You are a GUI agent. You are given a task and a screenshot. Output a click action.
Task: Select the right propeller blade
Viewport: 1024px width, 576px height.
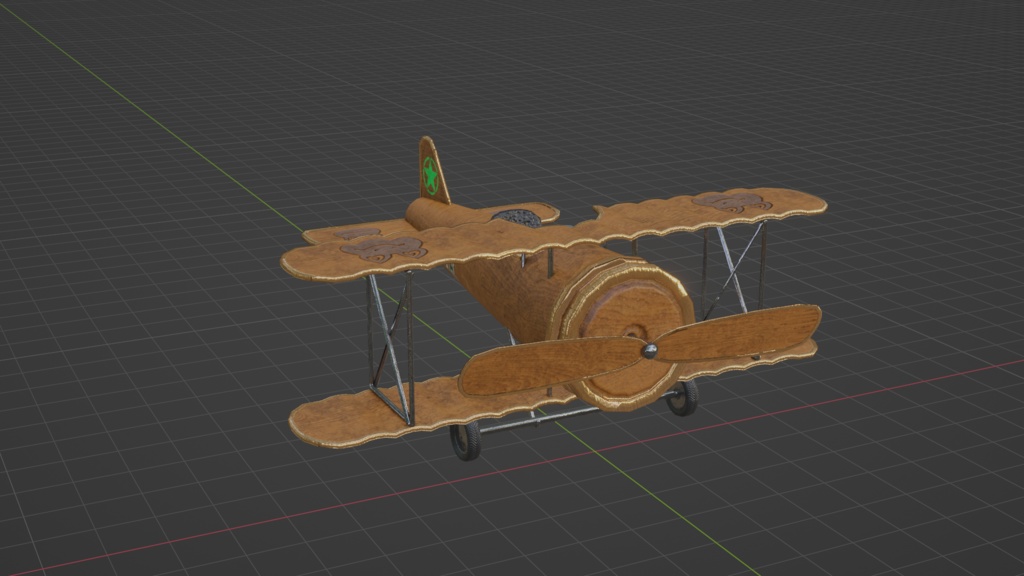tap(738, 333)
